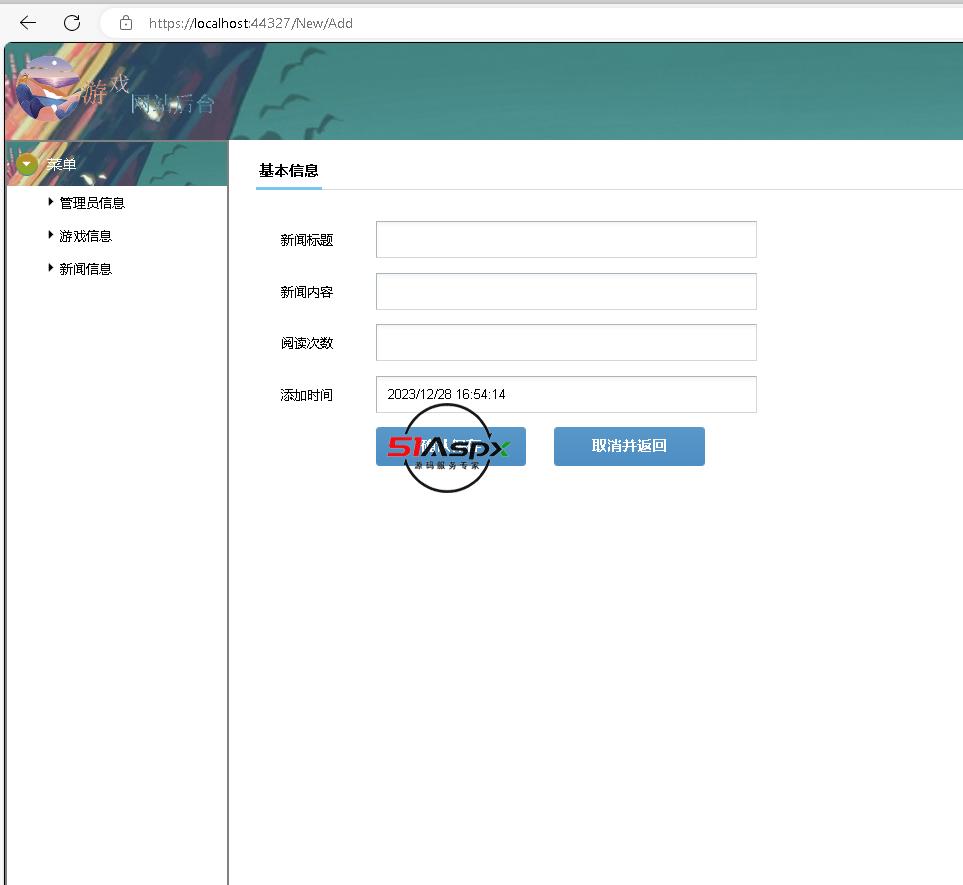Click the 添加时间 label text
The image size is (963, 885).
pyautogui.click(x=306, y=395)
